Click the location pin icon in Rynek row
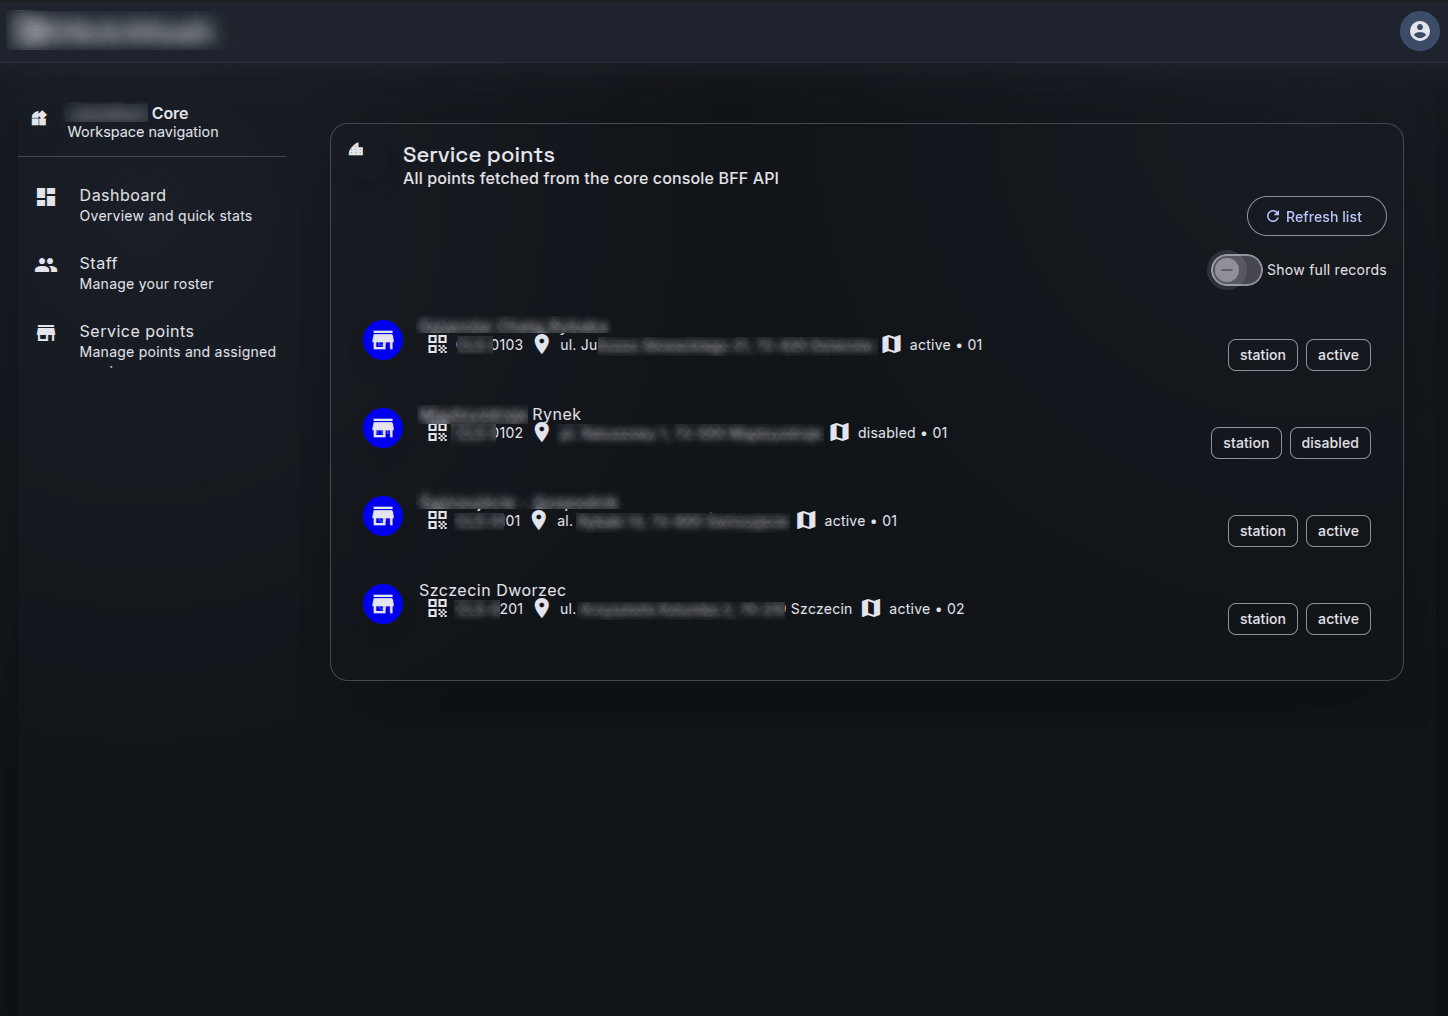1448x1016 pixels. (x=541, y=432)
